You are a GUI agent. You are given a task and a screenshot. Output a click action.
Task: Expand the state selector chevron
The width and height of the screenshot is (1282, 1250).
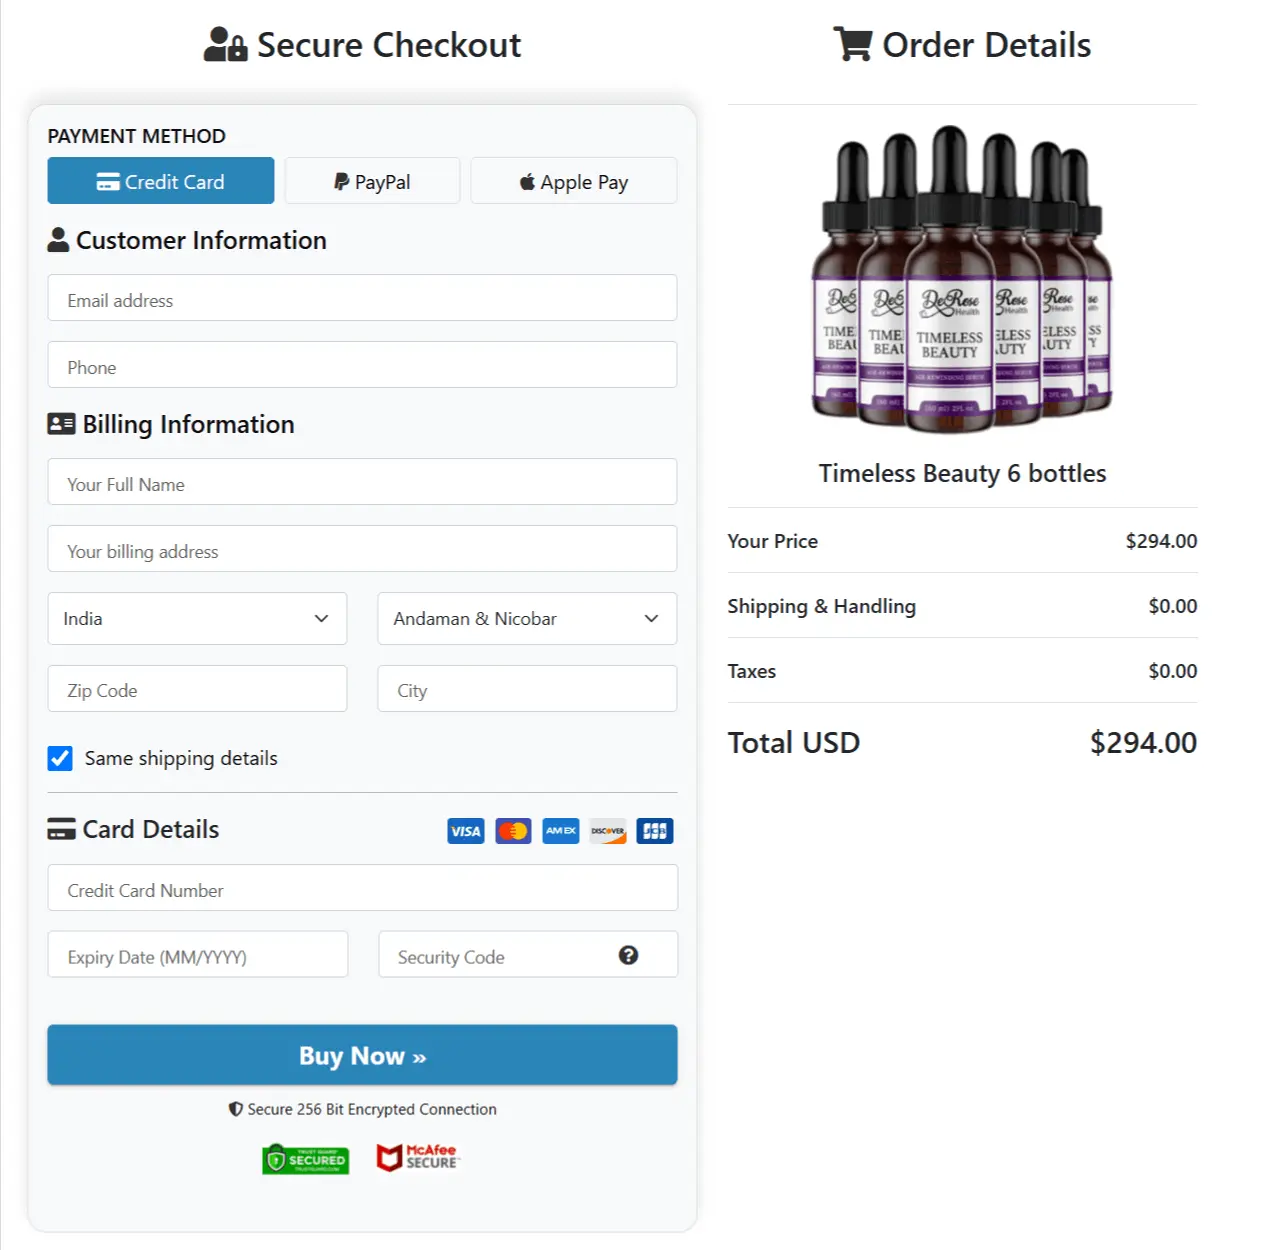coord(651,618)
